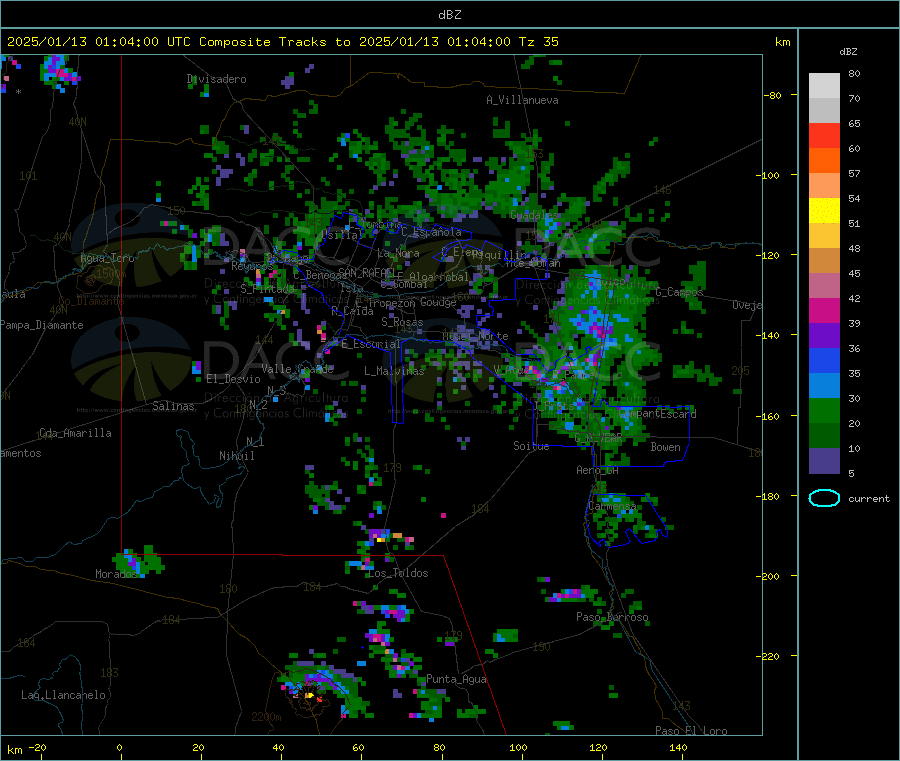Click the 'Aero_GH' location label
The image size is (900, 761).
point(597,470)
